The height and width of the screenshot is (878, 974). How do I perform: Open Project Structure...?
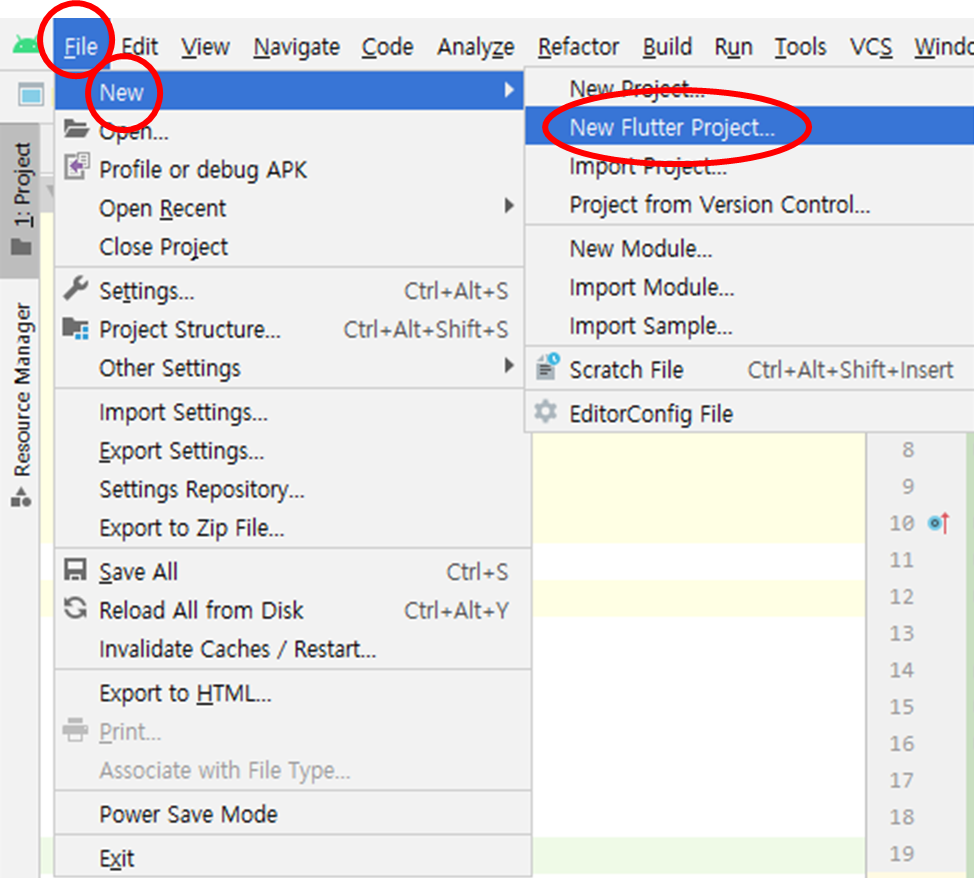pos(289,329)
